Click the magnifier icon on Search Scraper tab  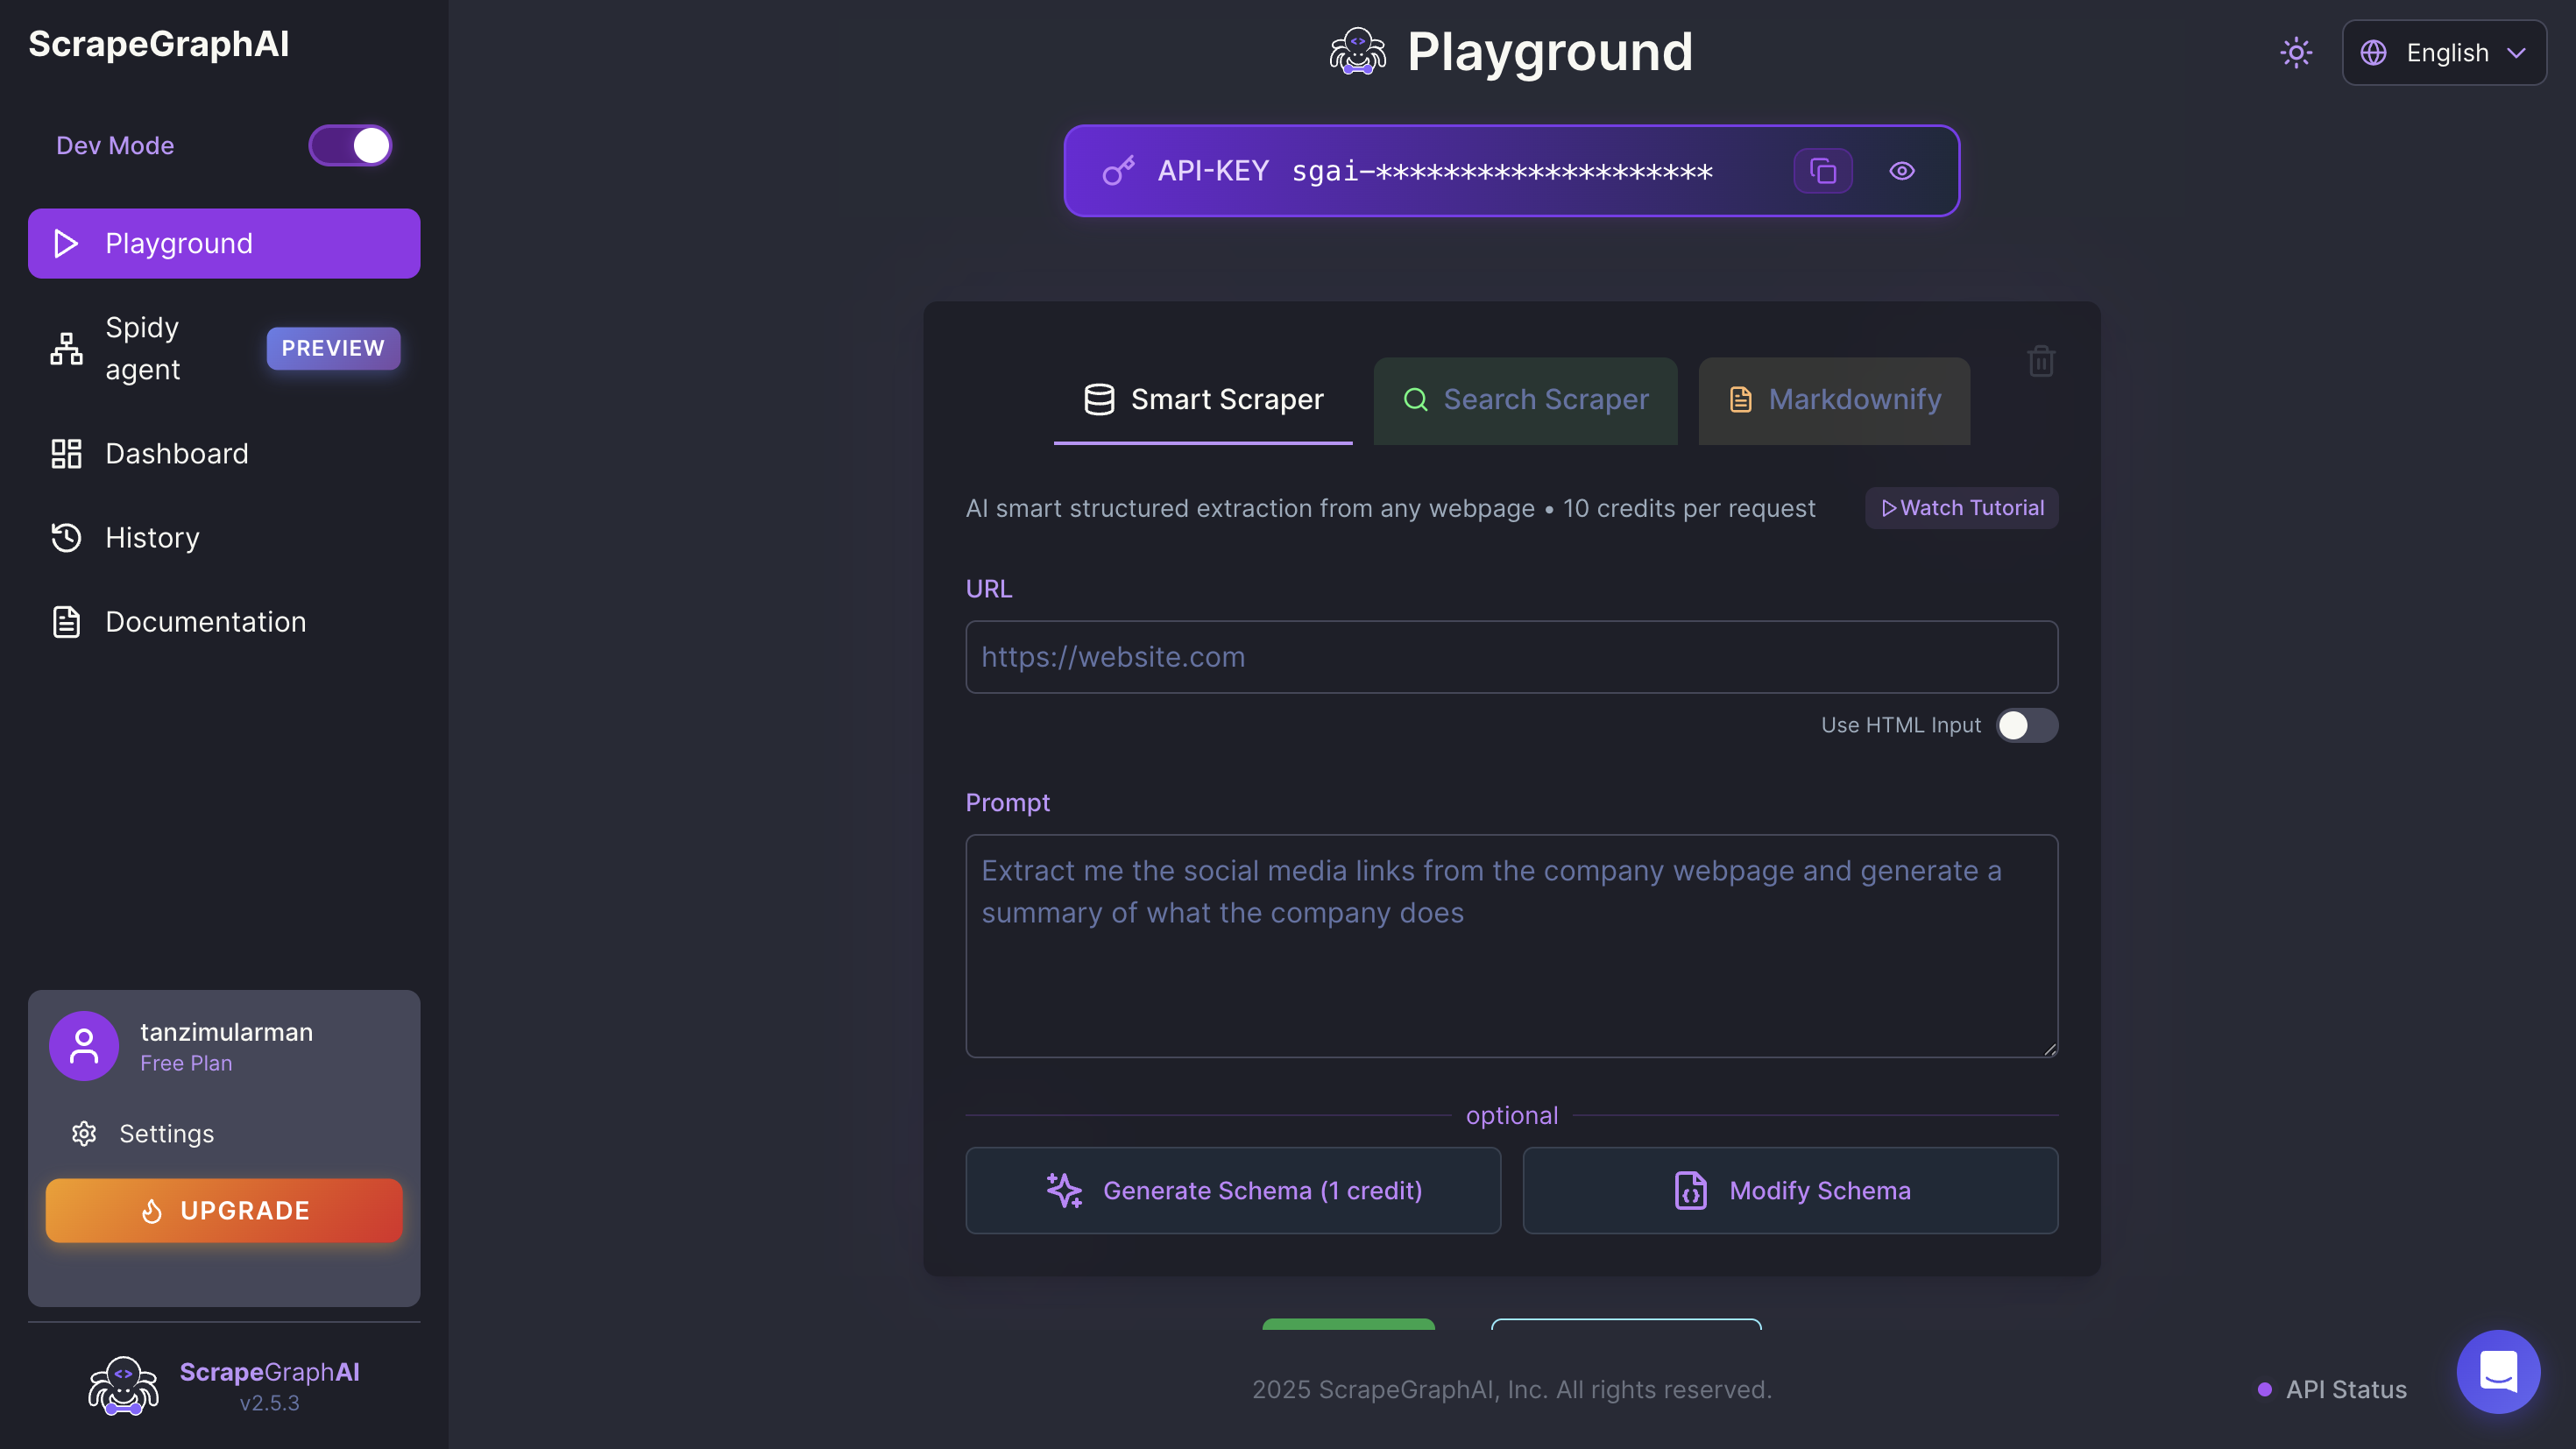click(x=1415, y=400)
